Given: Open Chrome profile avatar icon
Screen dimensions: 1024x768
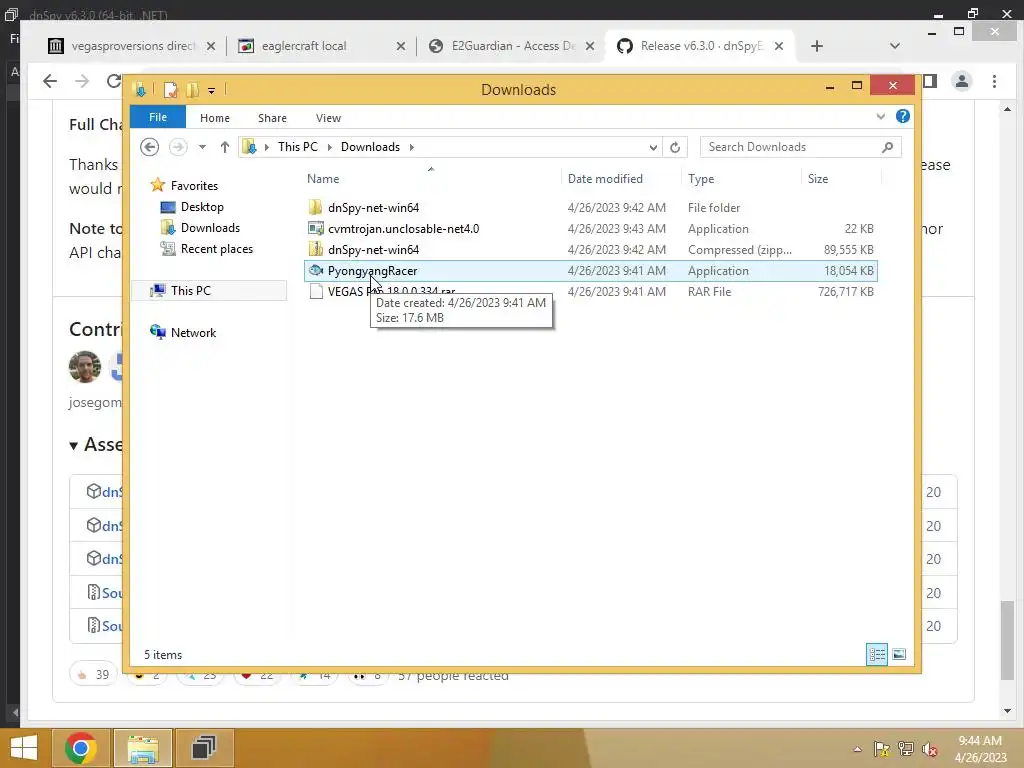Looking at the screenshot, I should point(962,81).
